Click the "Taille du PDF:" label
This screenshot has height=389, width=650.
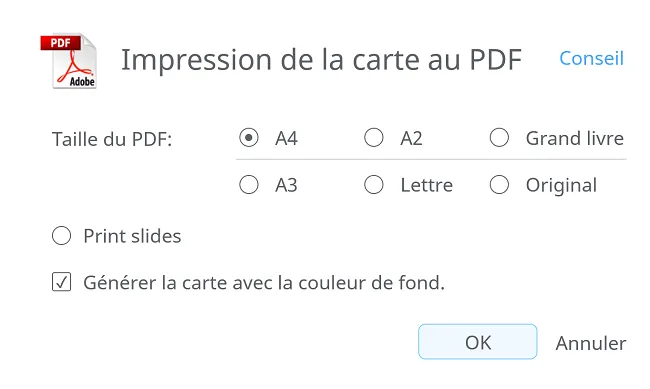pos(112,139)
